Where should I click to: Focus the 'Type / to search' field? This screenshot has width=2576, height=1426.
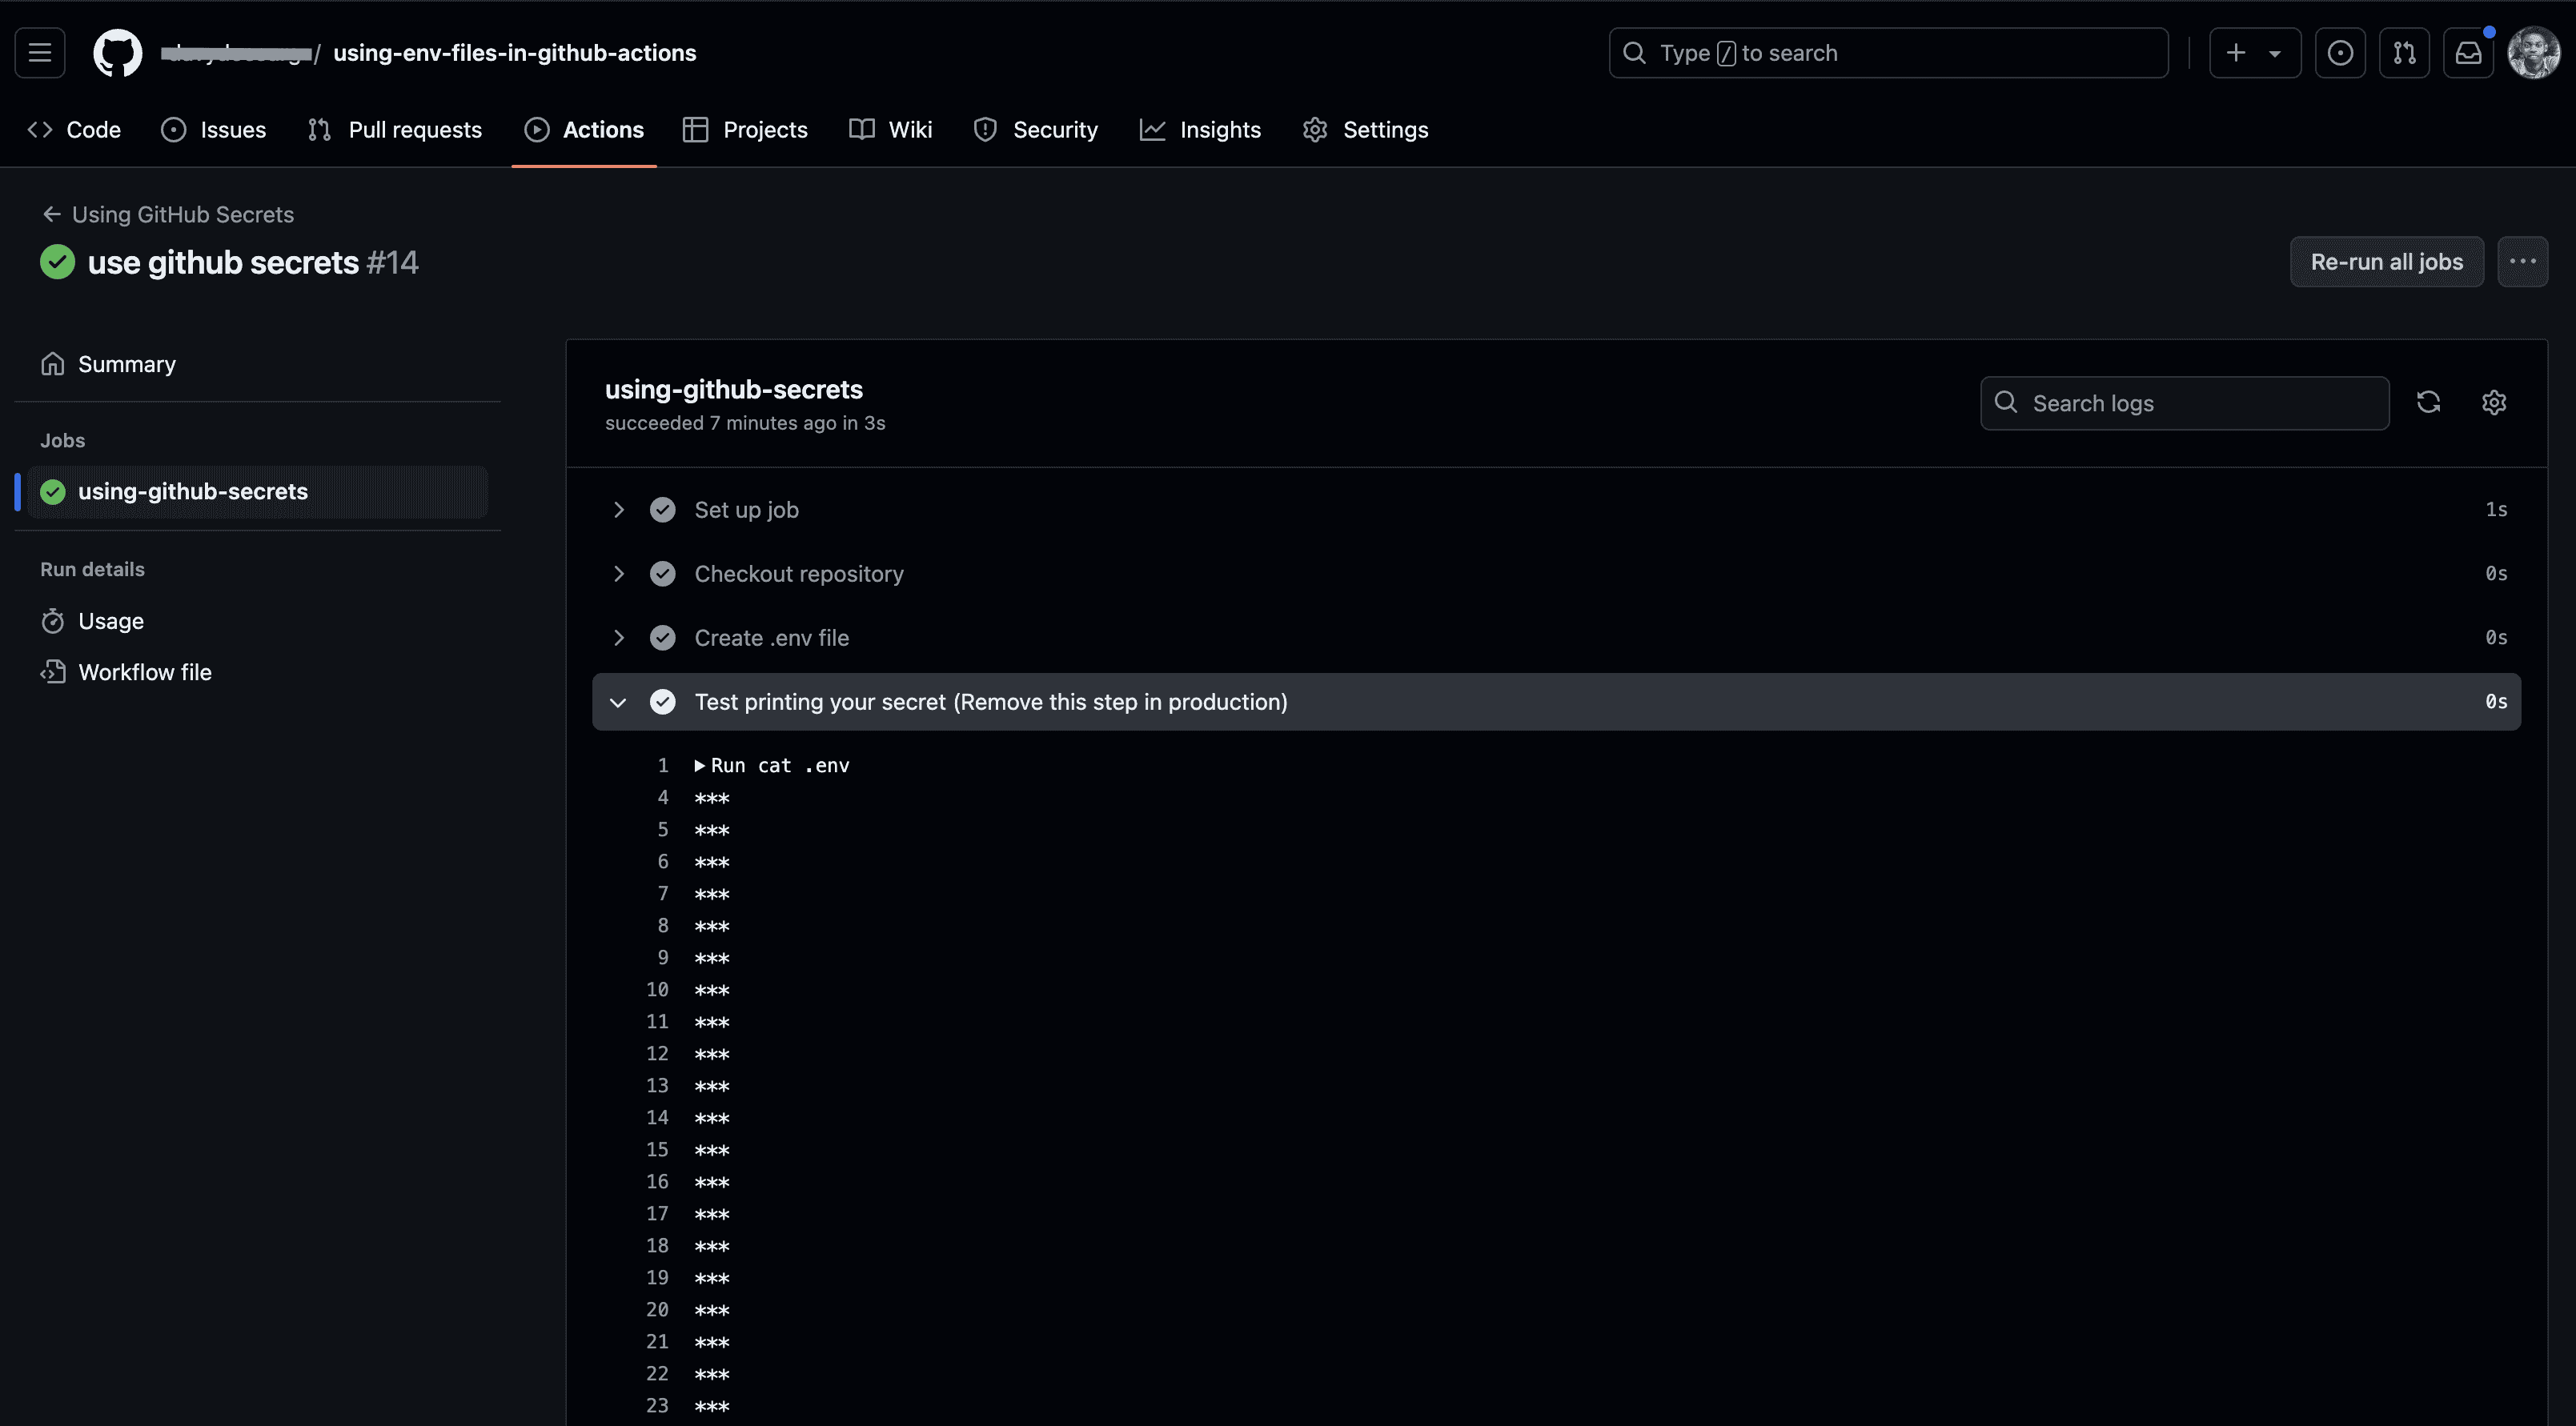(x=1888, y=53)
